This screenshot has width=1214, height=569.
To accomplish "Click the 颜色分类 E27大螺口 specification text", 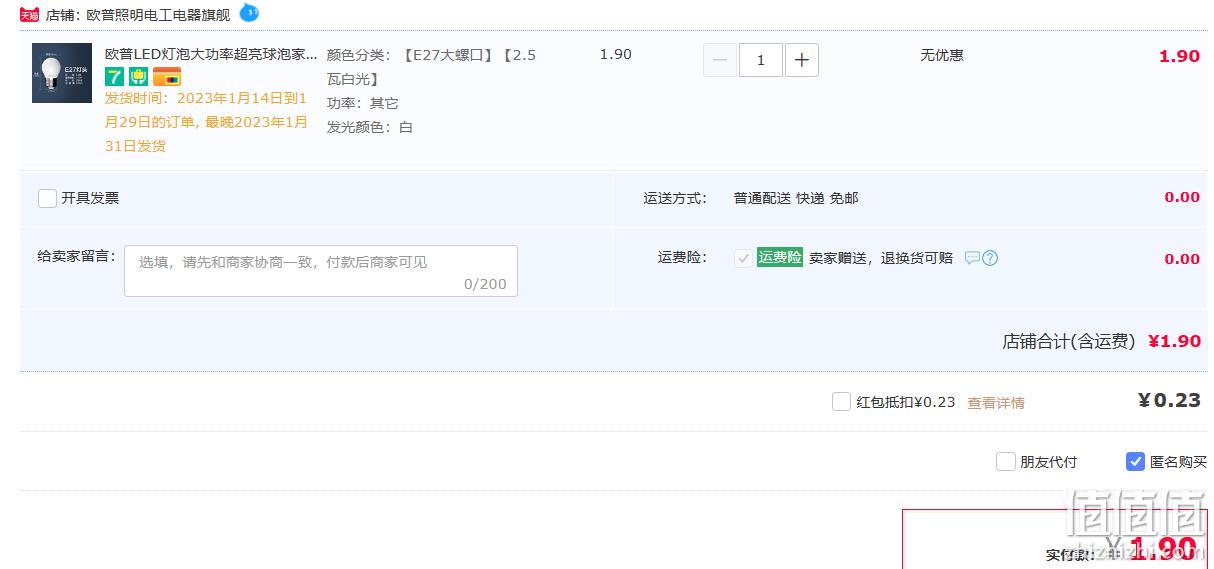I will (431, 67).
